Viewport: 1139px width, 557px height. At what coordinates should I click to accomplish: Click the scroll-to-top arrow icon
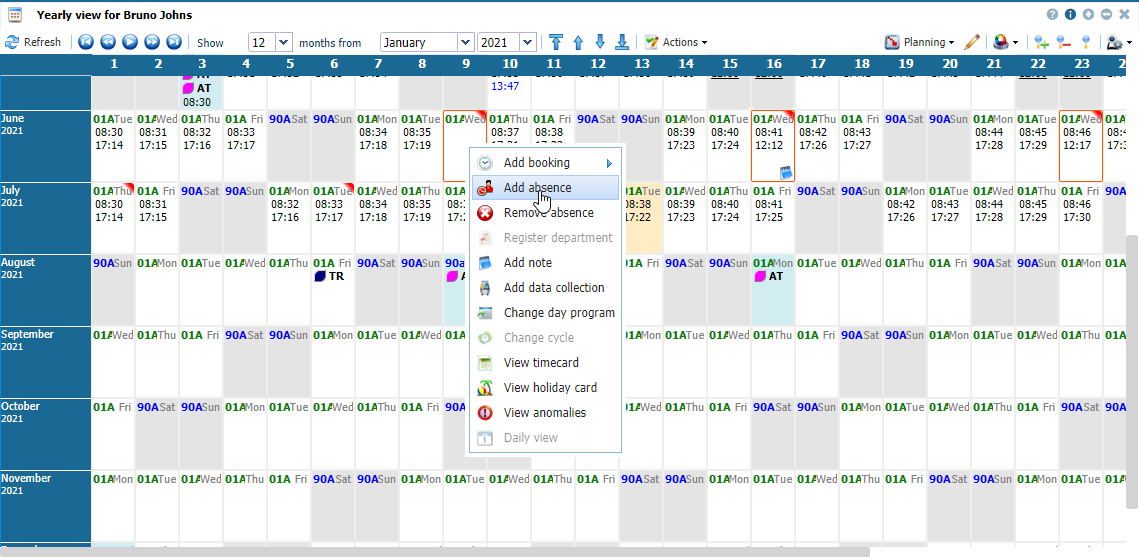[556, 42]
